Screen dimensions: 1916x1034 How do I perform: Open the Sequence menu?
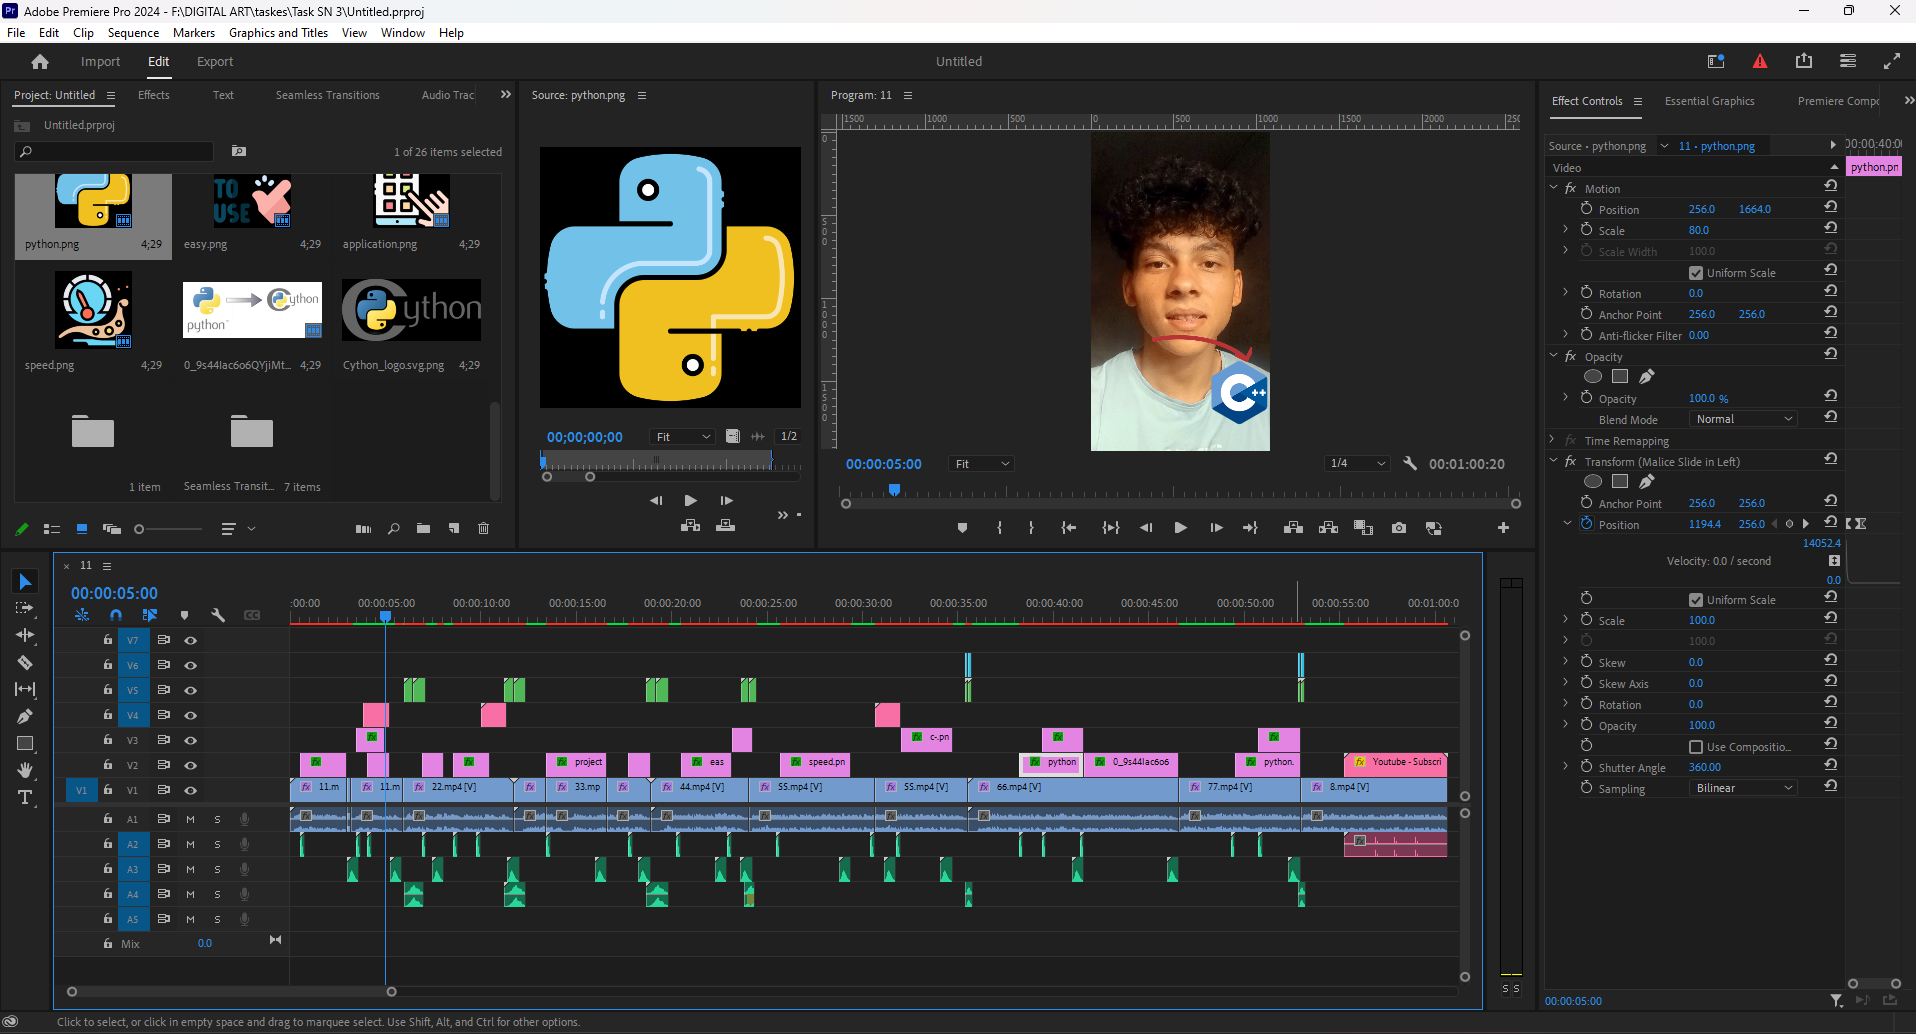(x=133, y=33)
